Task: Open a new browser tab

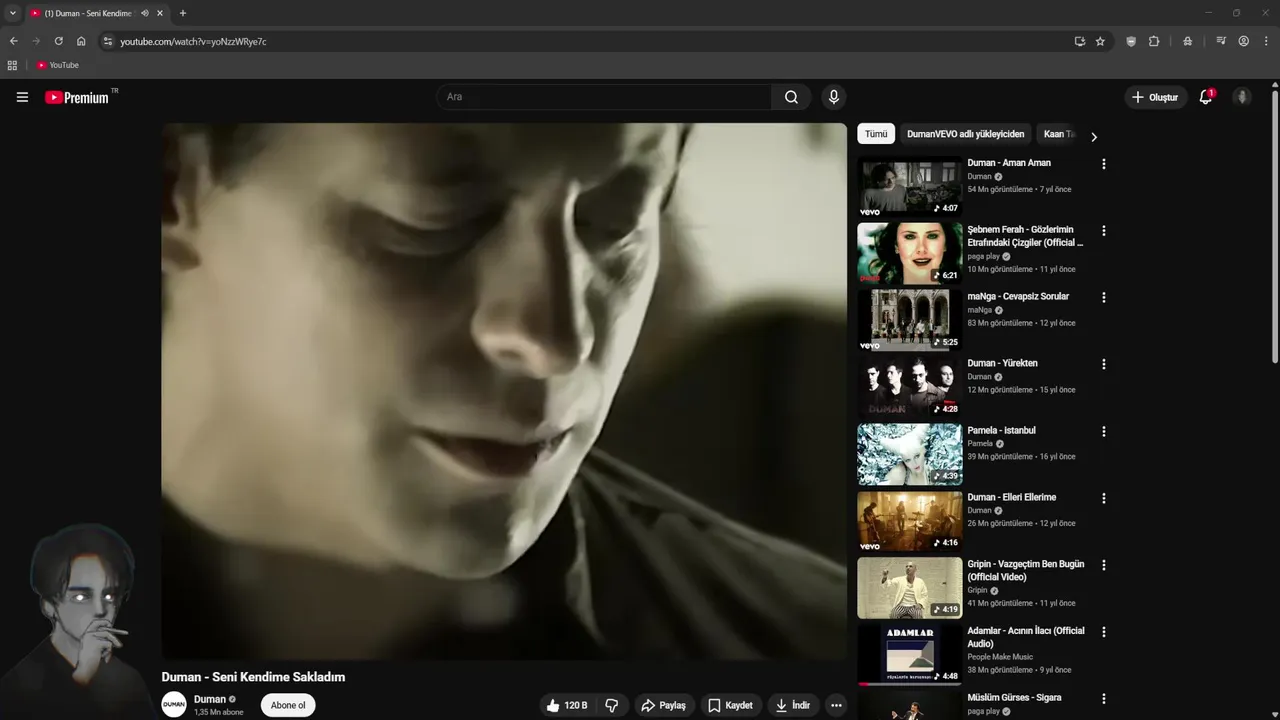Action: coord(182,13)
